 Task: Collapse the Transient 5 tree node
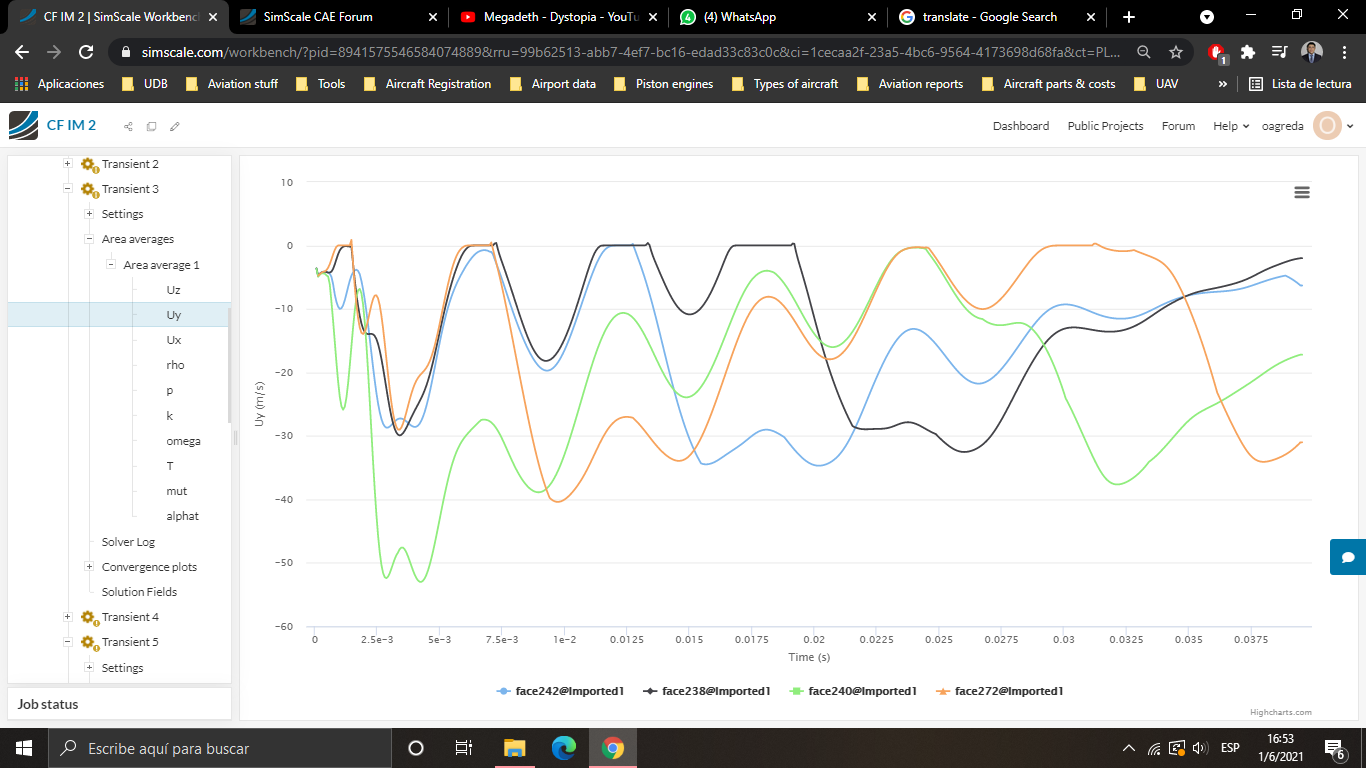click(x=67, y=642)
